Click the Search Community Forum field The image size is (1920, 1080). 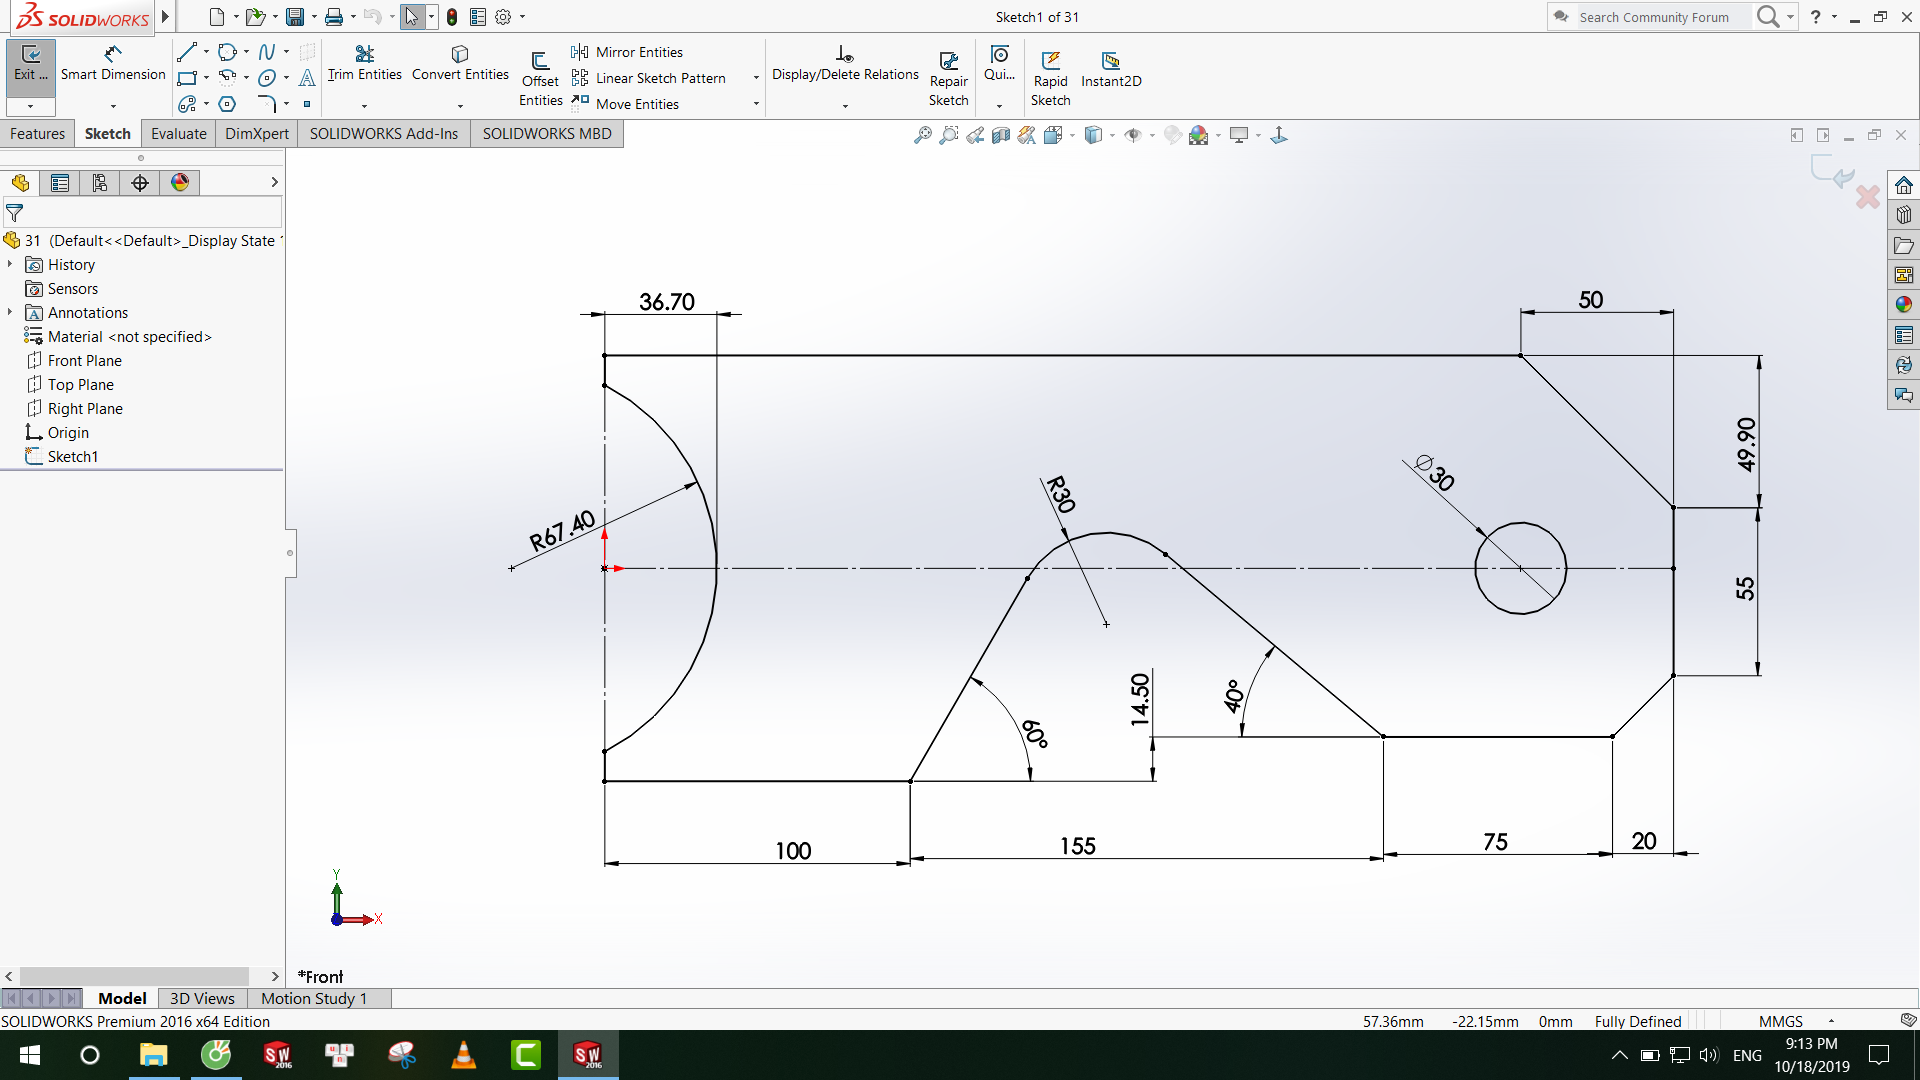coord(1662,17)
